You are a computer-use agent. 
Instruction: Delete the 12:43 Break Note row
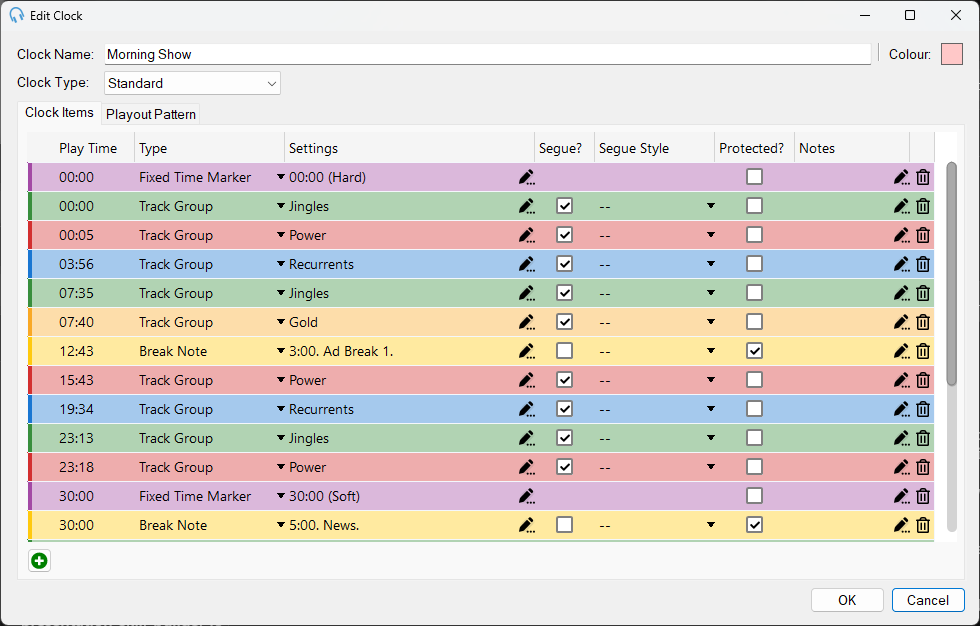923,352
